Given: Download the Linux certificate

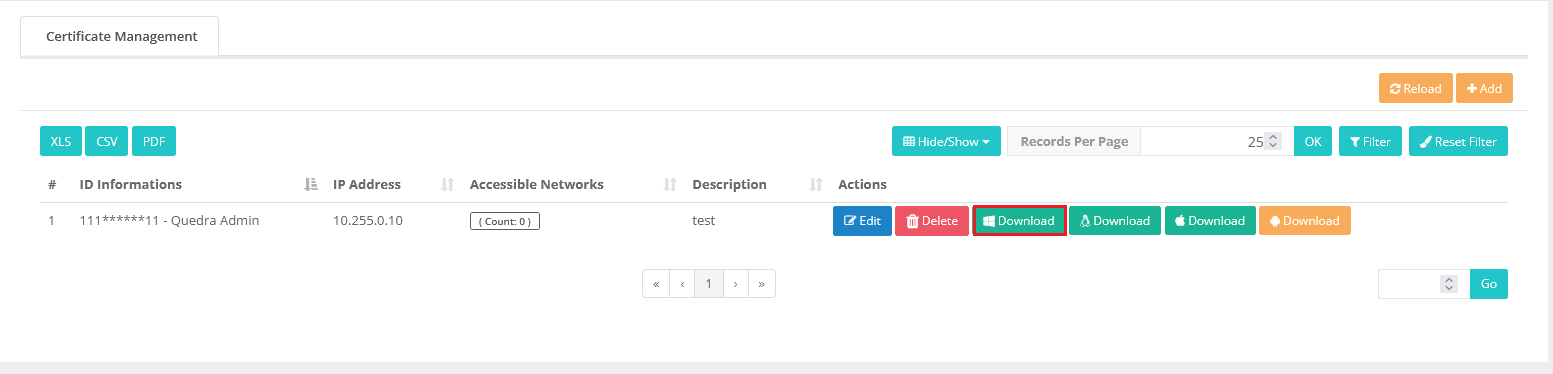Looking at the screenshot, I should tap(1115, 221).
